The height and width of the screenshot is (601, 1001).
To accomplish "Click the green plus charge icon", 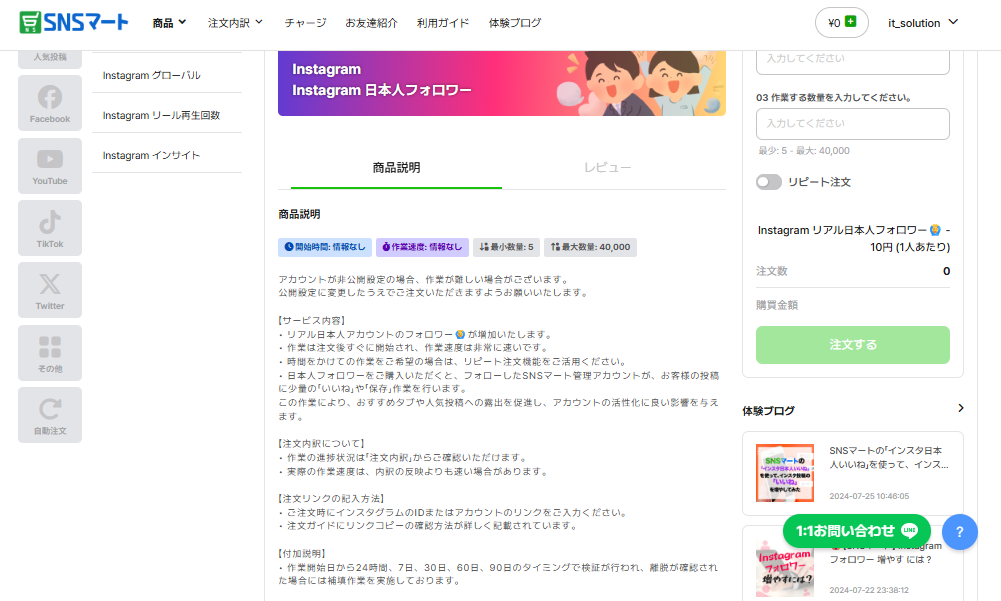I will click(850, 22).
